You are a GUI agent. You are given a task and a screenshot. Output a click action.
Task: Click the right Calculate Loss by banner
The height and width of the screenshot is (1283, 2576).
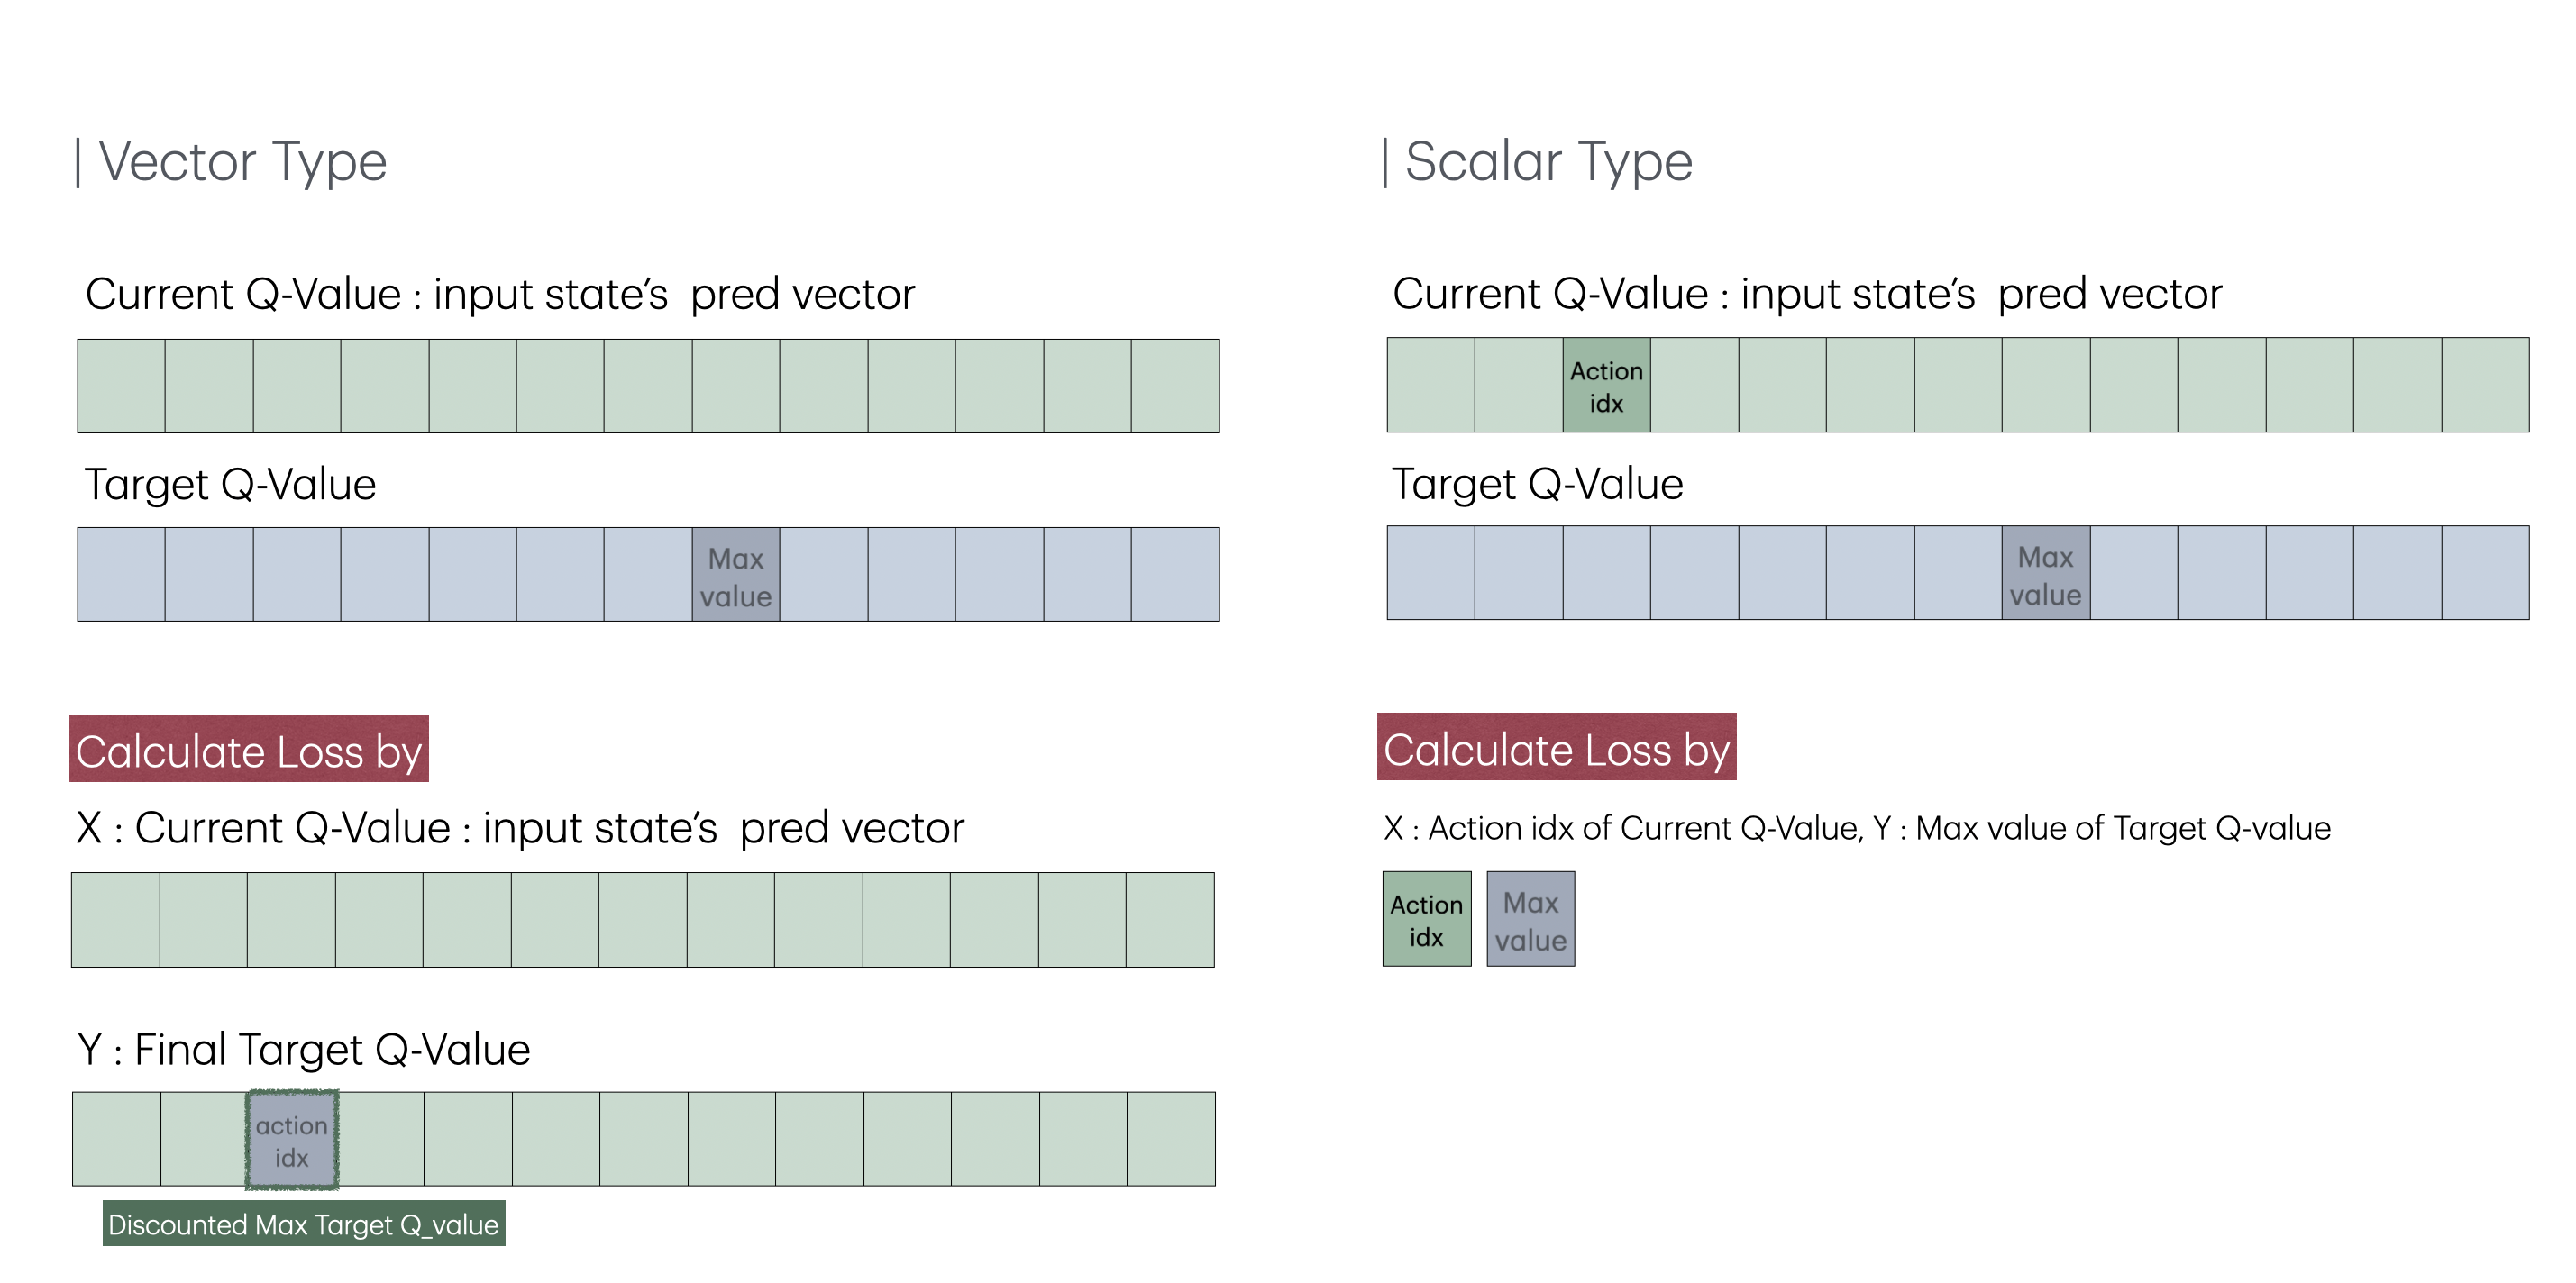(1556, 748)
